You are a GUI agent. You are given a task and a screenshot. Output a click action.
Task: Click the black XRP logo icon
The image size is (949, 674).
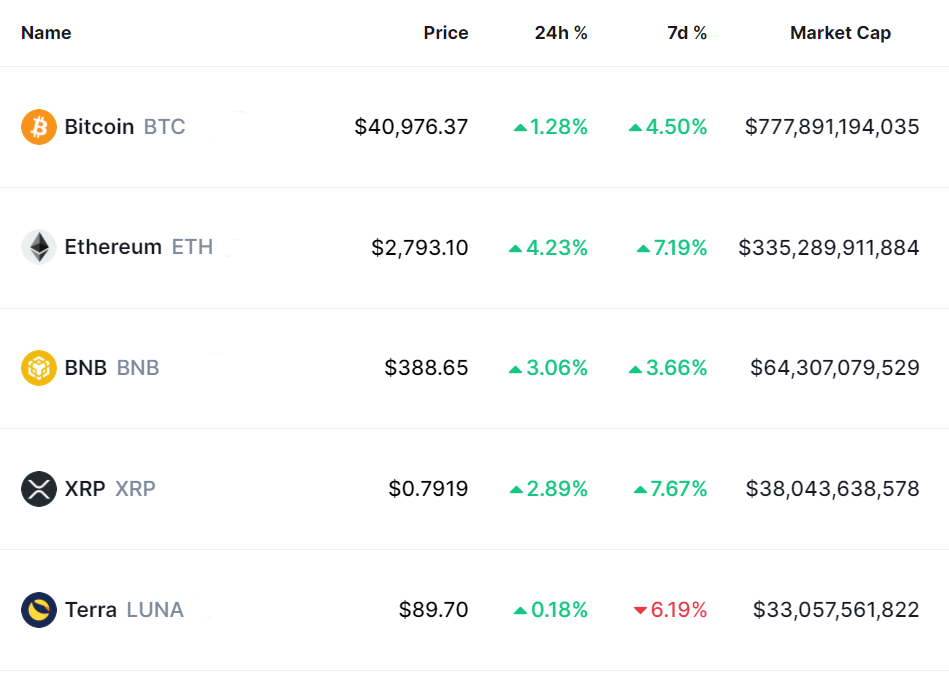(39, 489)
